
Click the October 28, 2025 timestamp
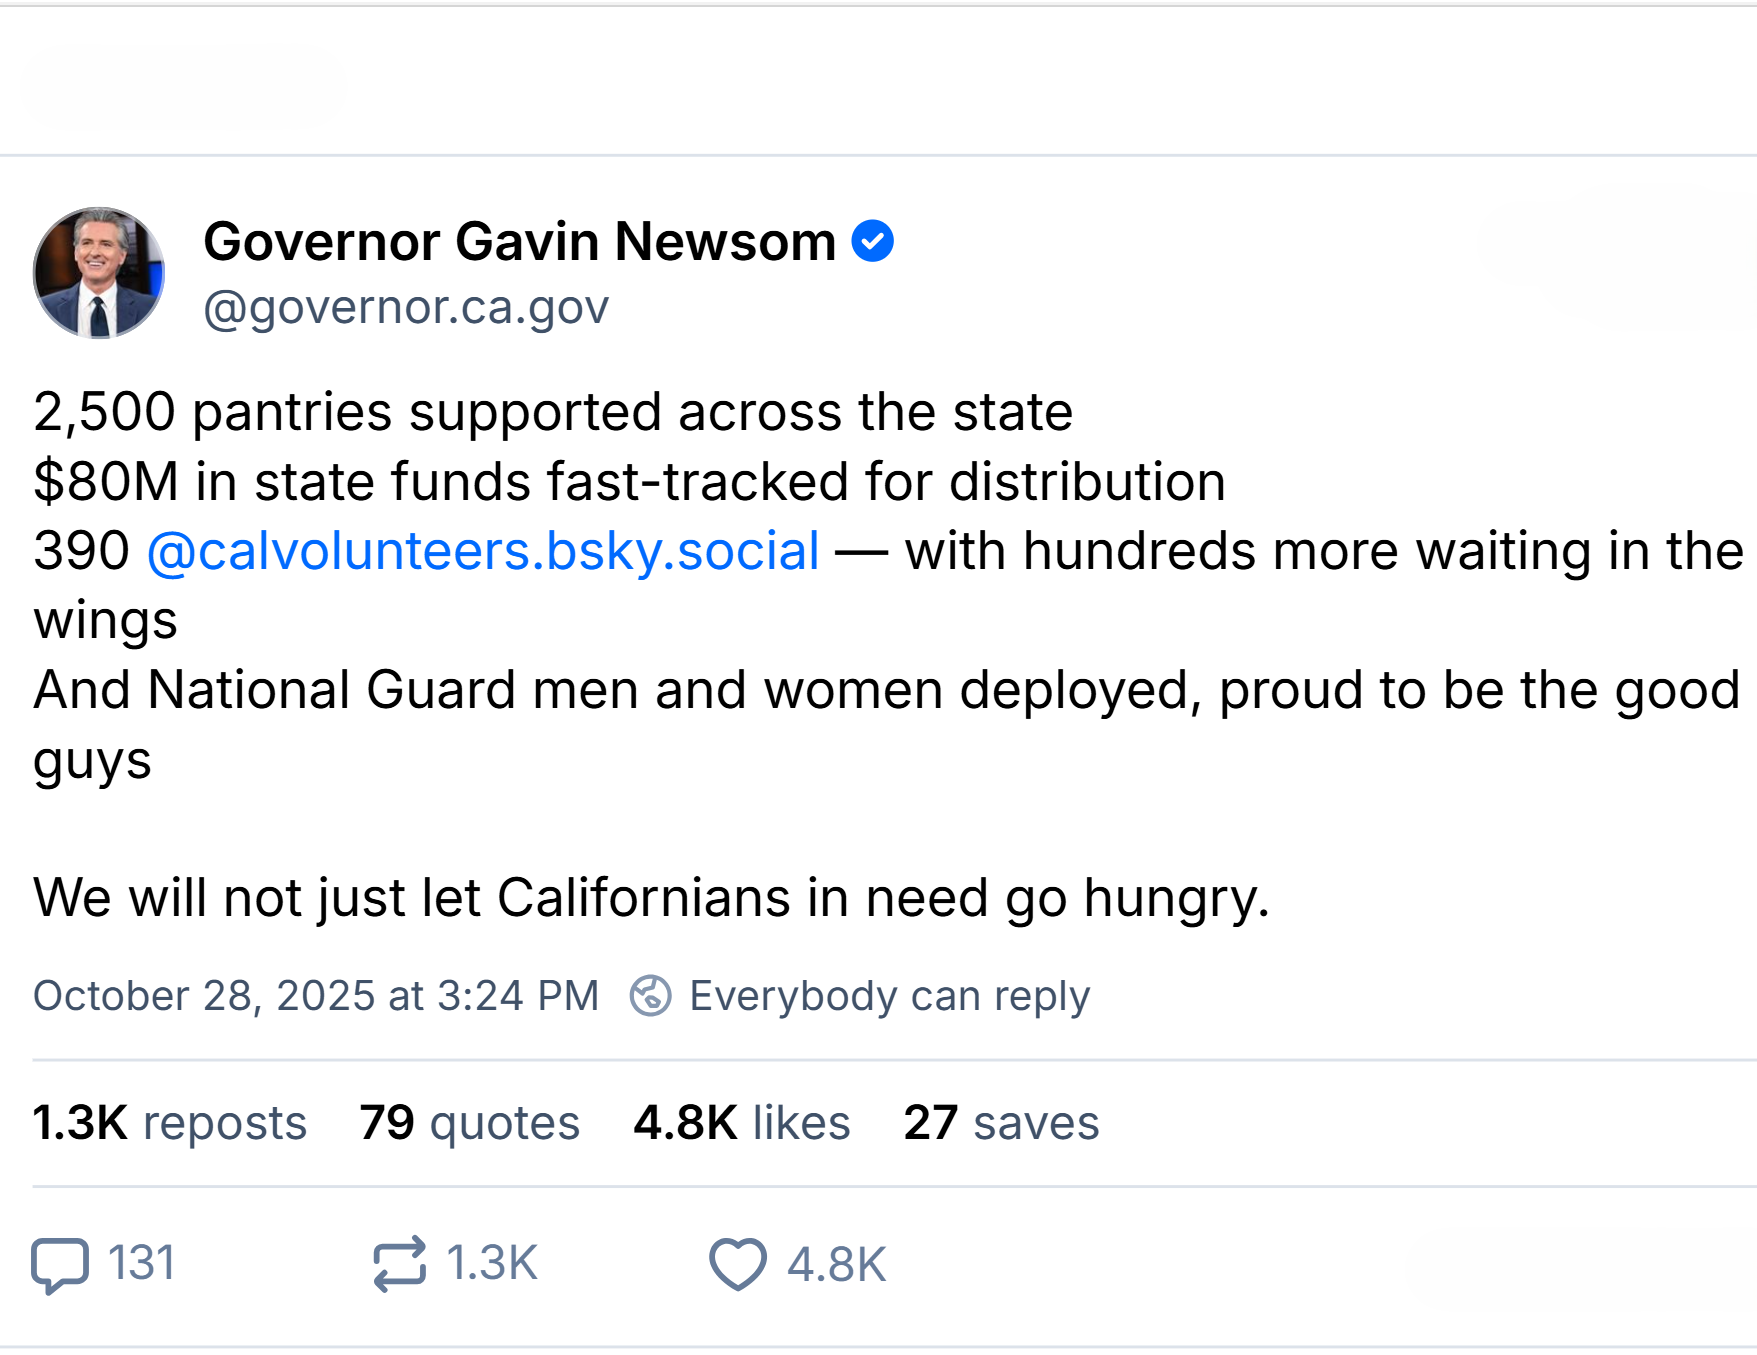click(316, 996)
